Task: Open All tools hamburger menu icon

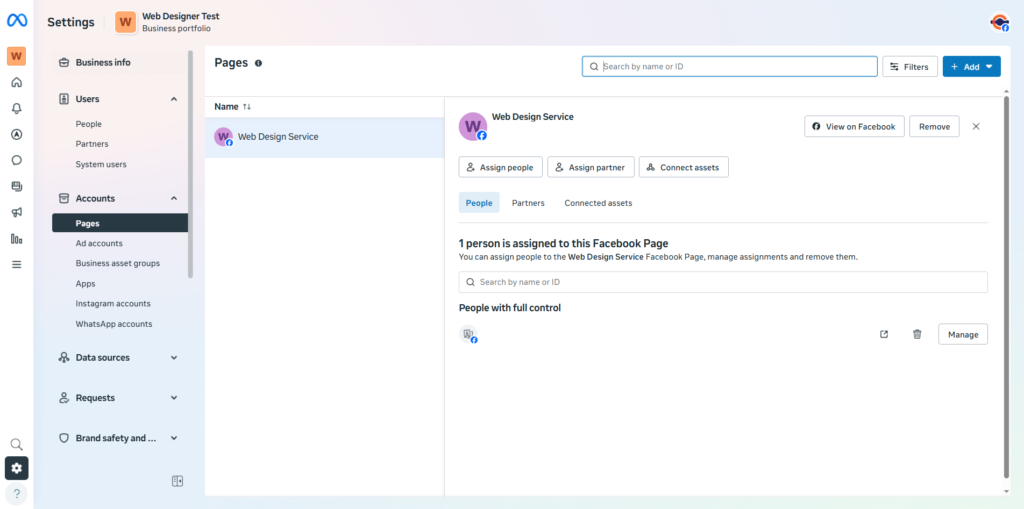Action: pyautogui.click(x=16, y=265)
